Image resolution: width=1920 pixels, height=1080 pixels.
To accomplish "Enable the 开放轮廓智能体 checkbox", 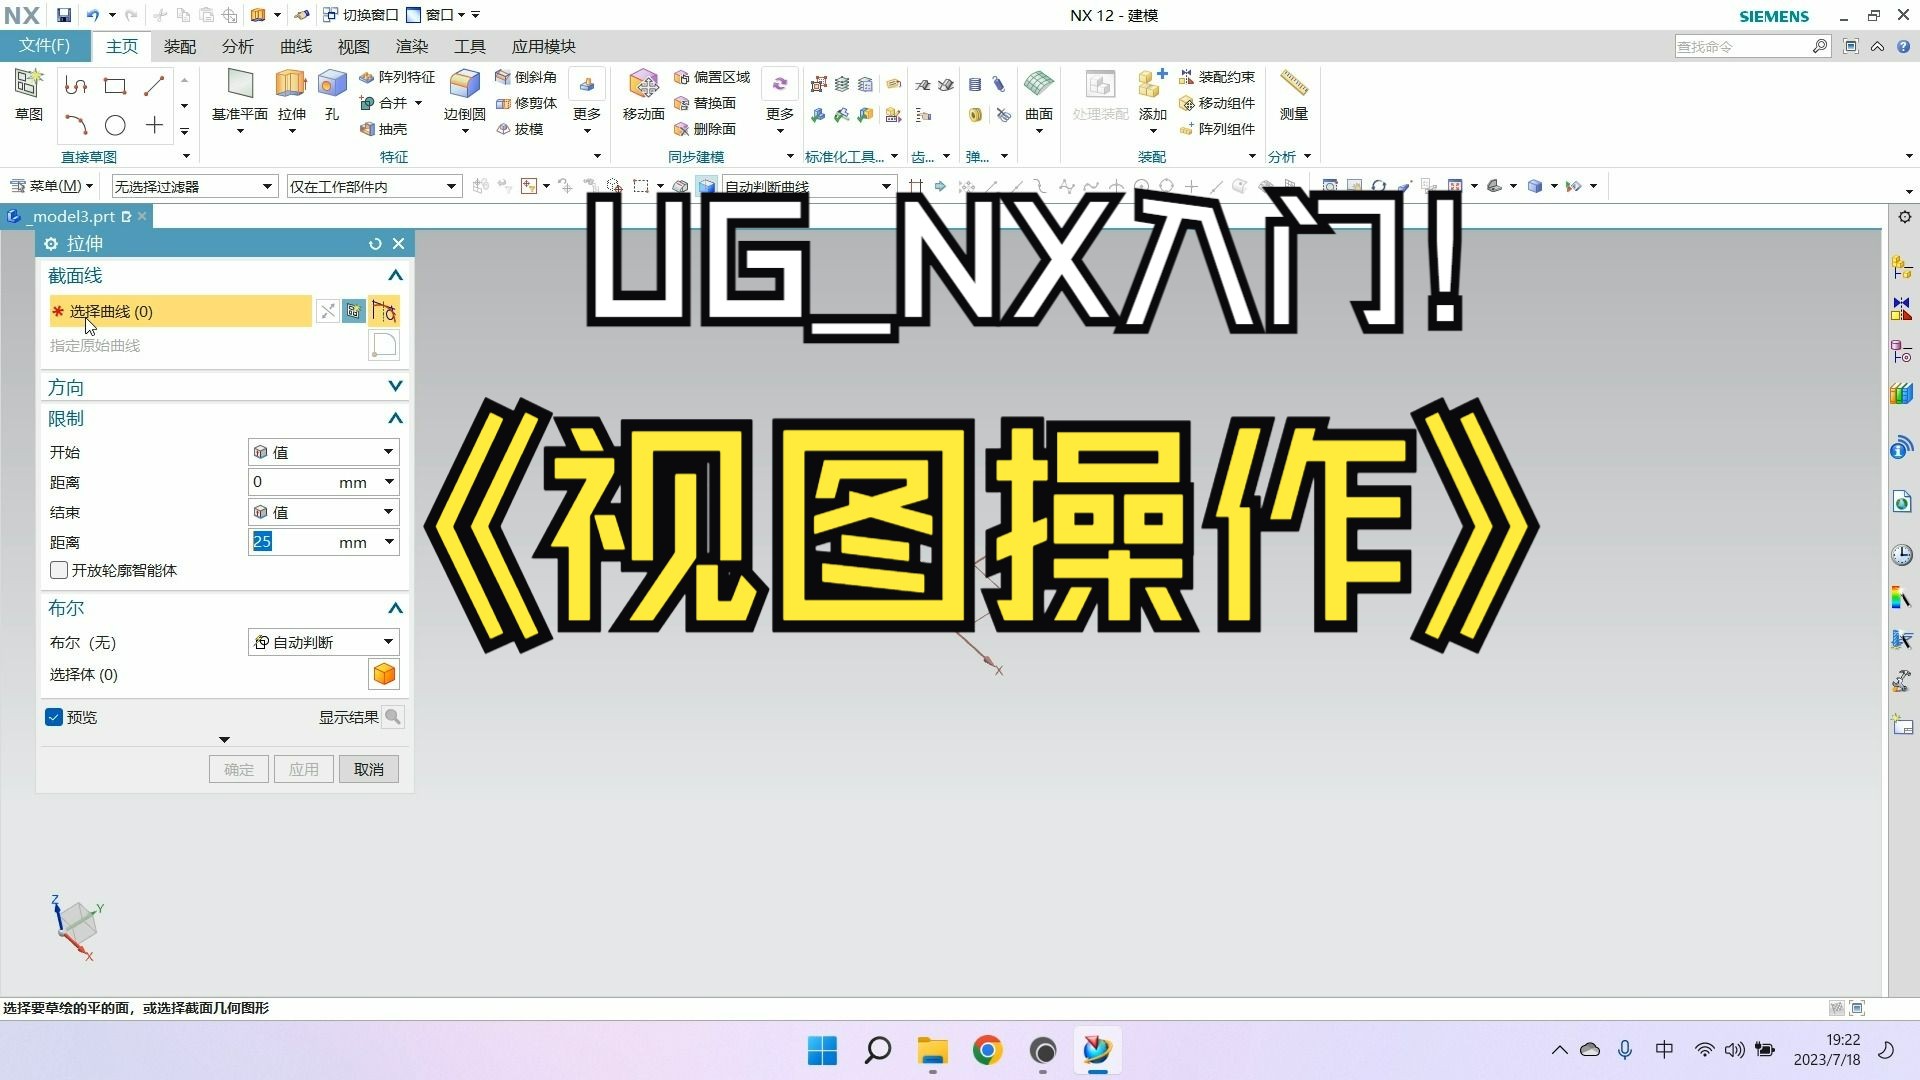I will point(59,570).
